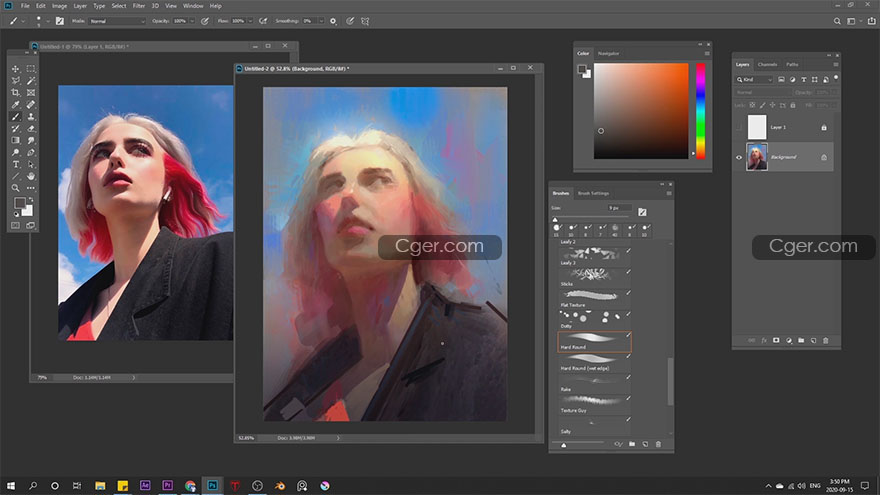Image resolution: width=880 pixels, height=495 pixels.
Task: Open the Layers panel flyout menu
Action: (x=836, y=65)
